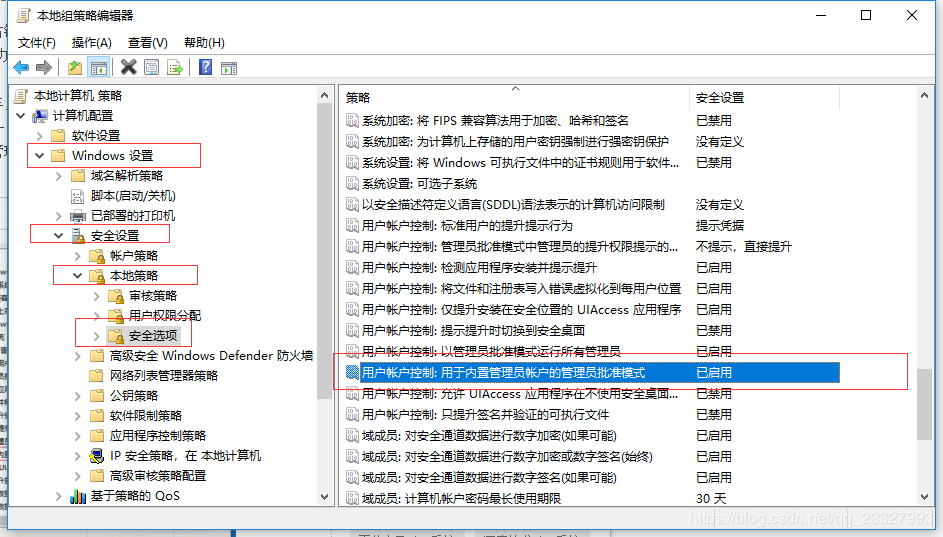Click the tree pane vertical scrollbar thumb
This screenshot has width=943, height=537.
(x=325, y=251)
